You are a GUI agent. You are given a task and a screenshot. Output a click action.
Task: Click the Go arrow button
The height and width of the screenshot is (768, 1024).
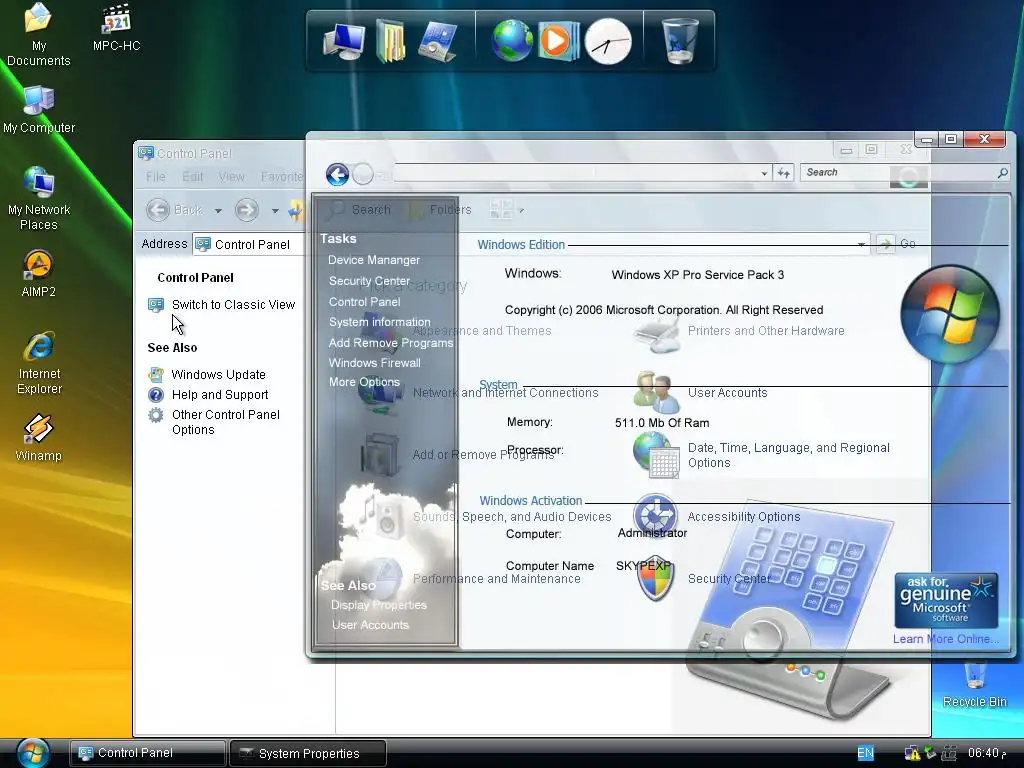click(x=886, y=244)
